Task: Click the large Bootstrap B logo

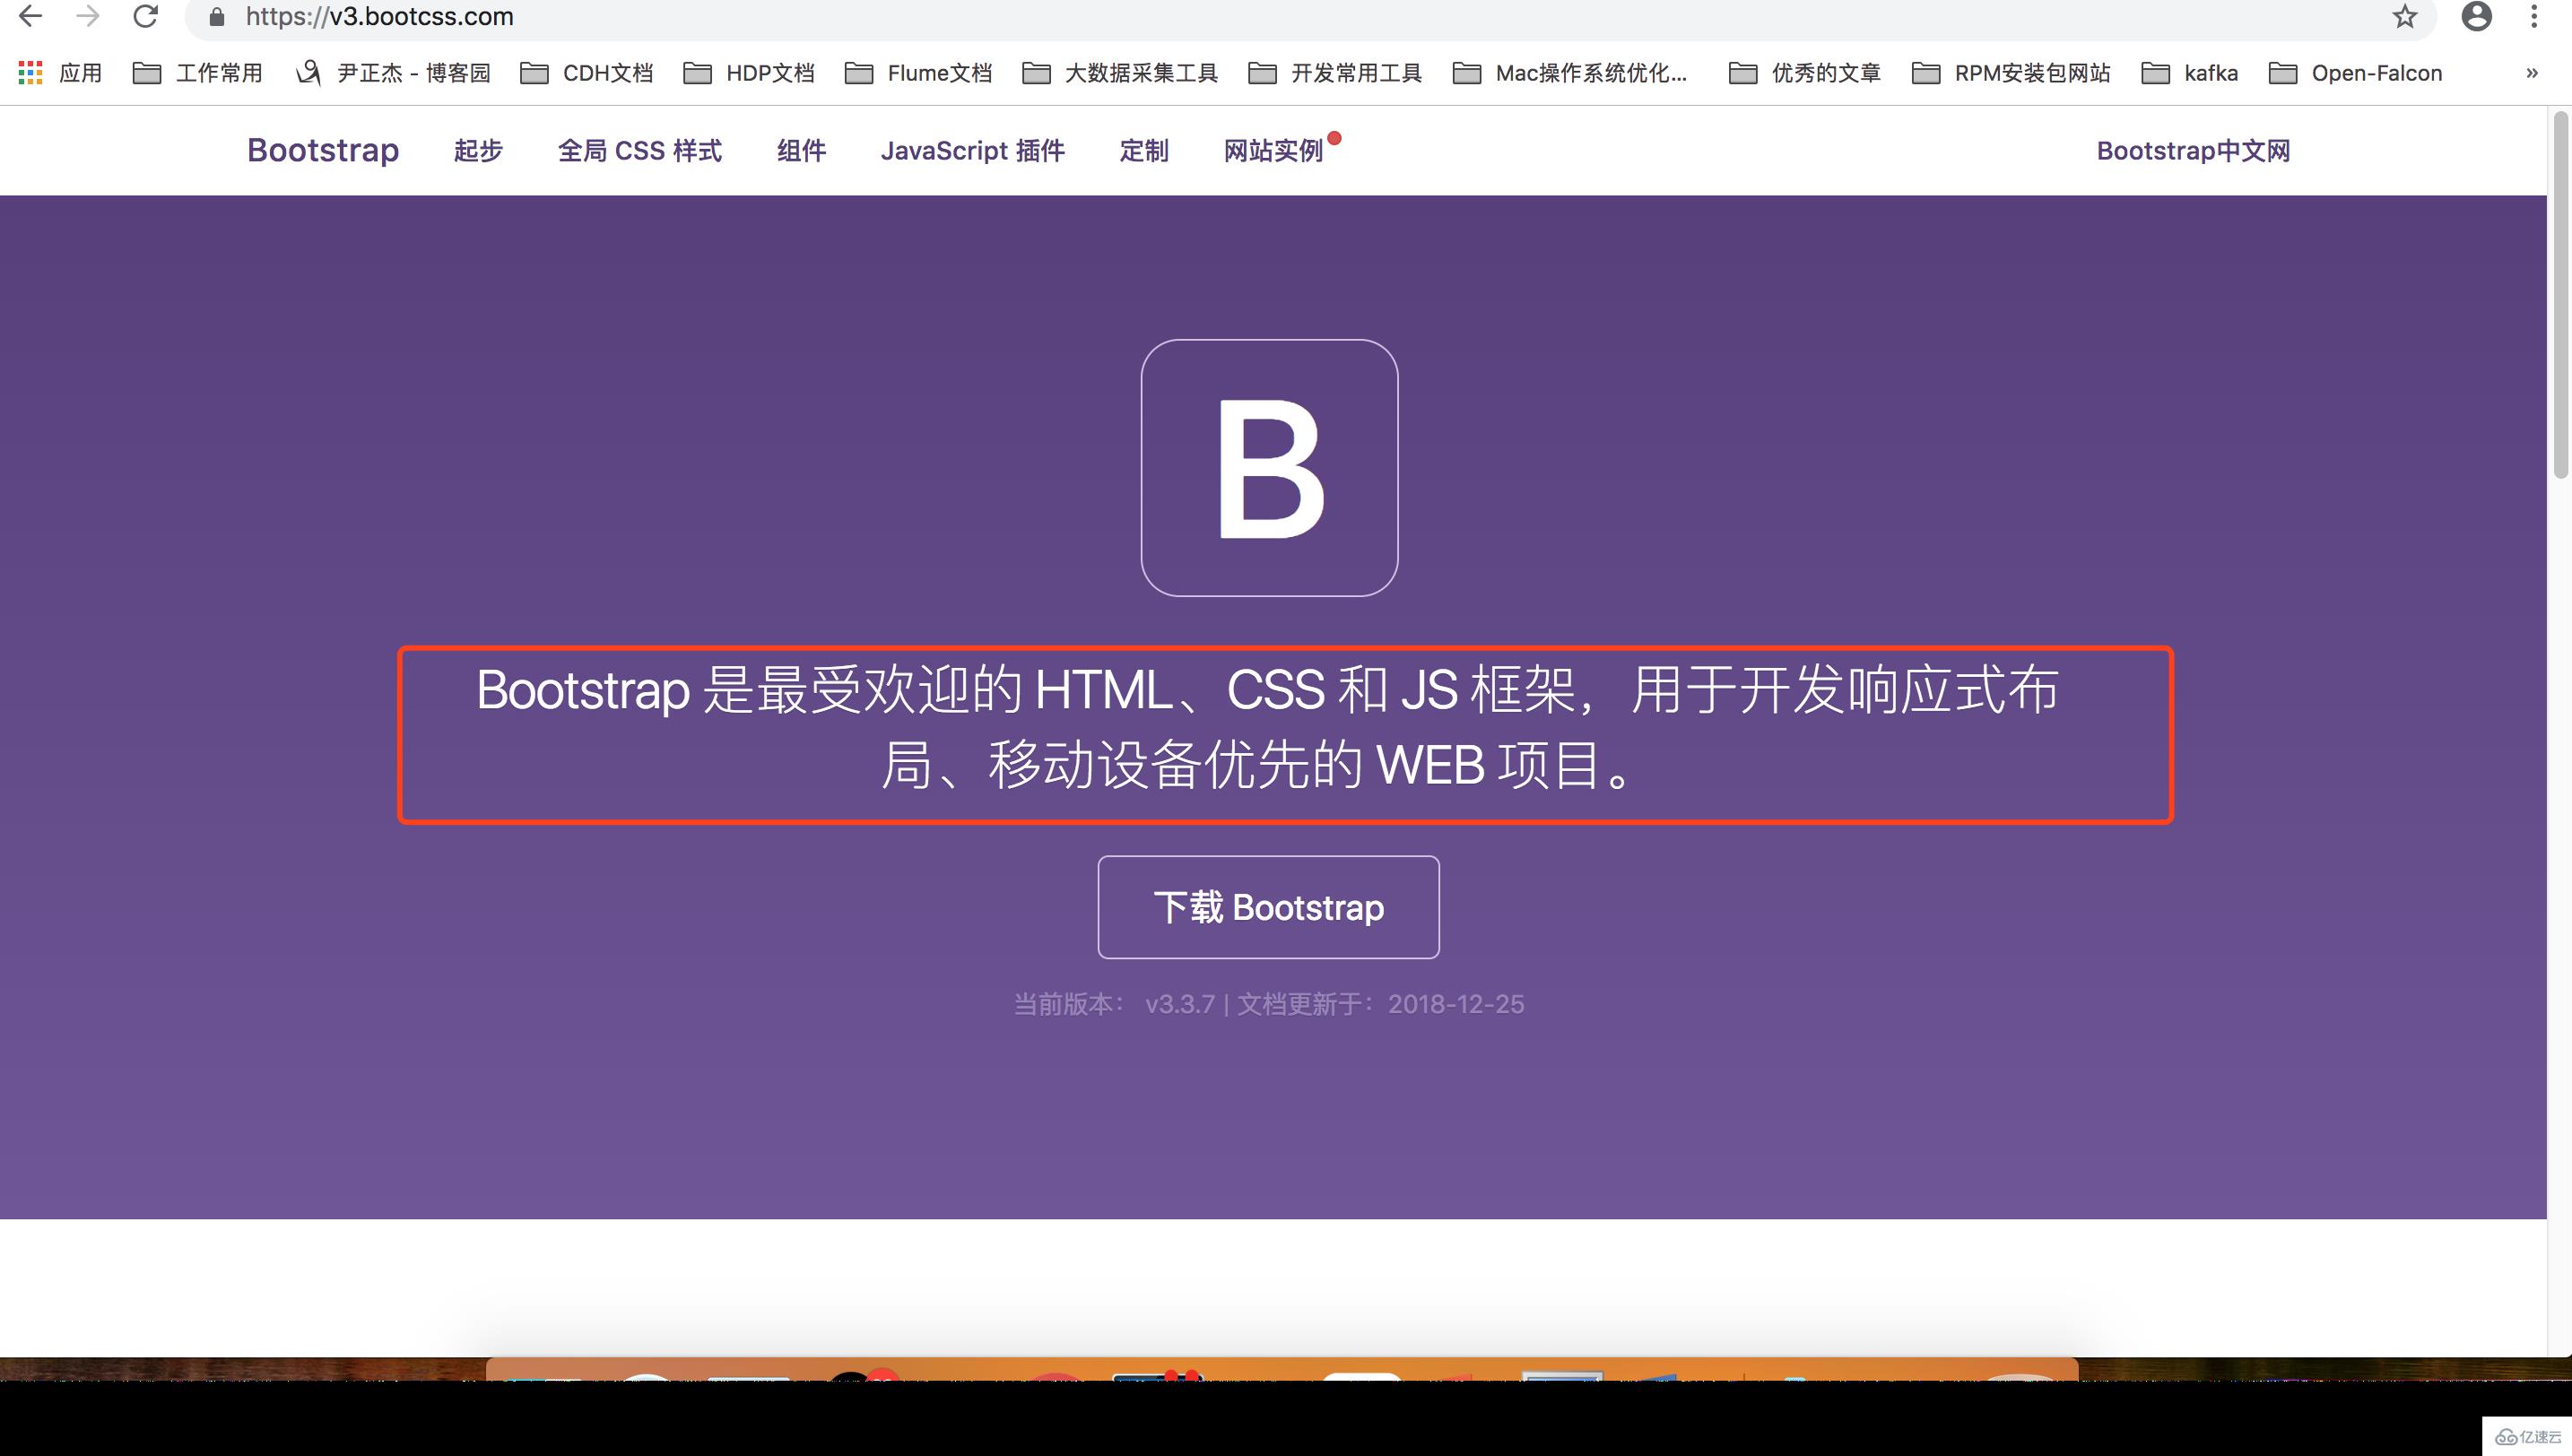Action: [x=1269, y=468]
